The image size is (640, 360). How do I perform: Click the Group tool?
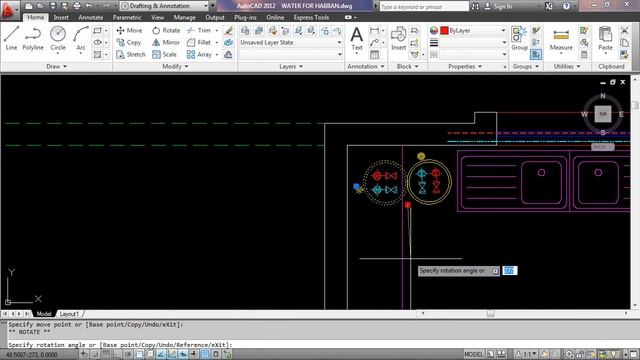point(519,38)
